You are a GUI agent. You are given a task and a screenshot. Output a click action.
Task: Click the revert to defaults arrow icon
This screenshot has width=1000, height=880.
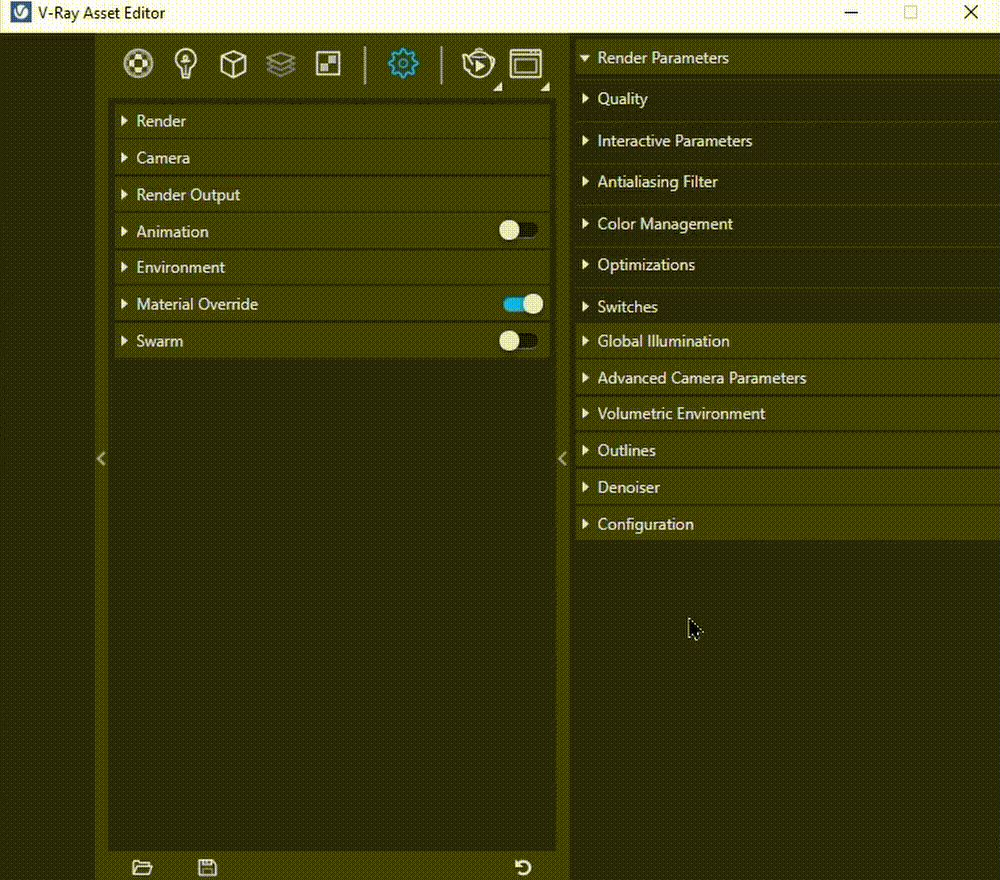point(523,867)
